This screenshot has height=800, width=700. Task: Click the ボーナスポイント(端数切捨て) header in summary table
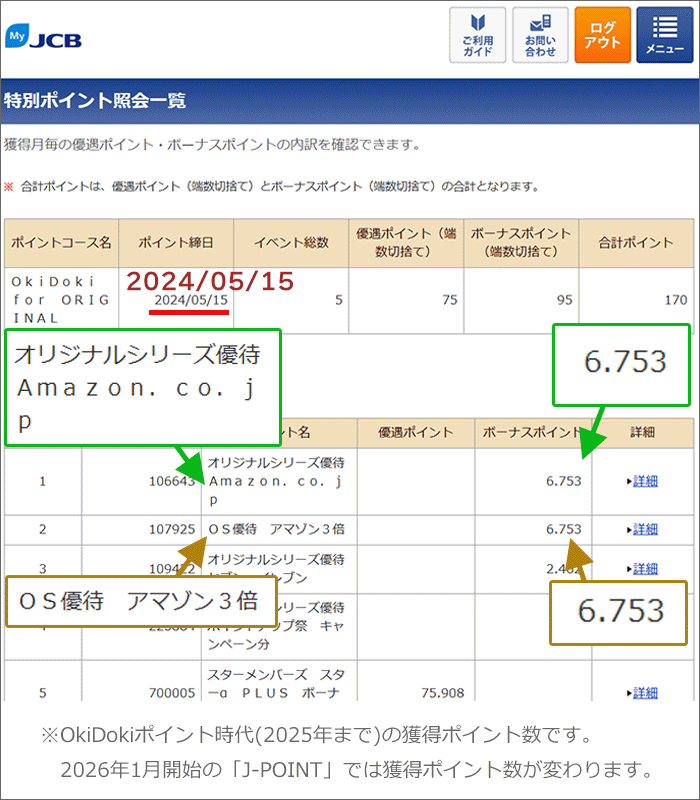coord(521,243)
